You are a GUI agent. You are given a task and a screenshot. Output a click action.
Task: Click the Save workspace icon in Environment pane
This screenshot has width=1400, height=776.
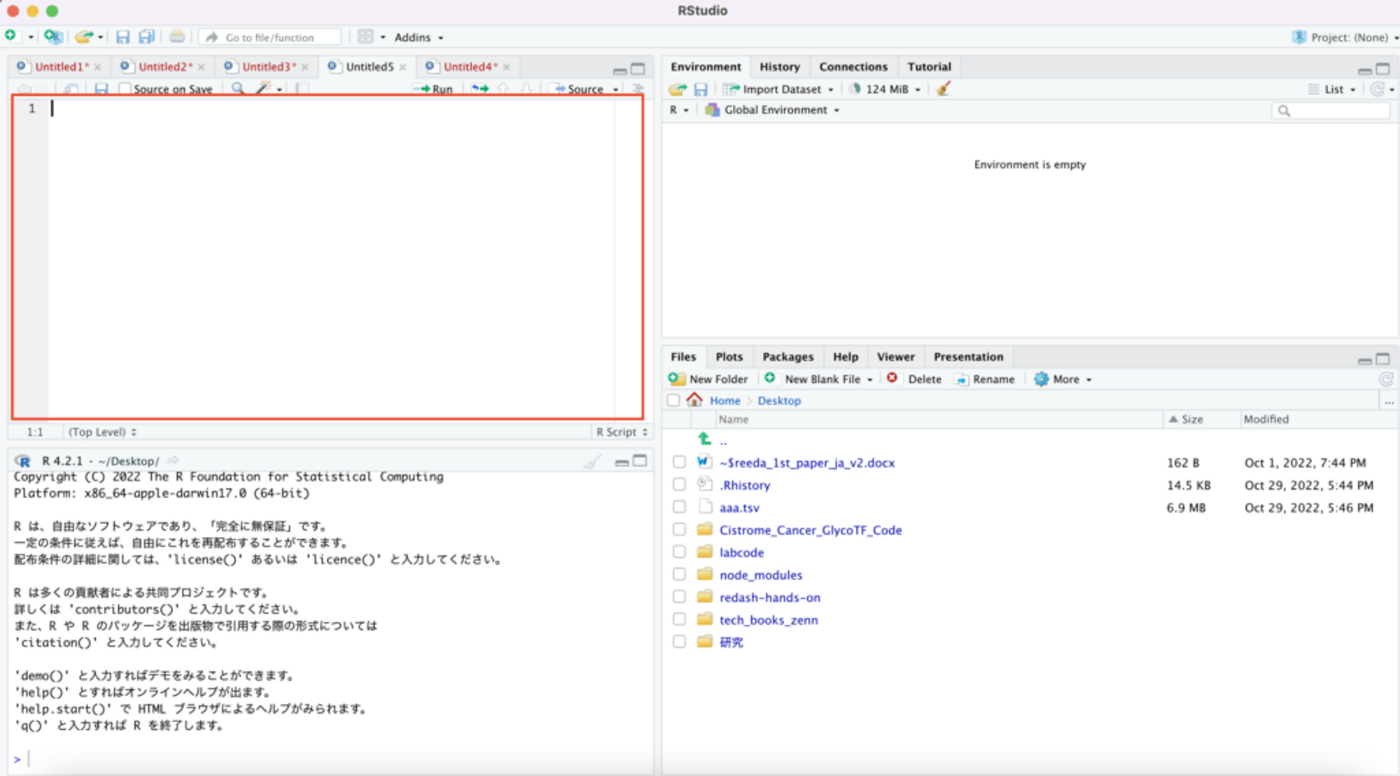click(x=701, y=89)
